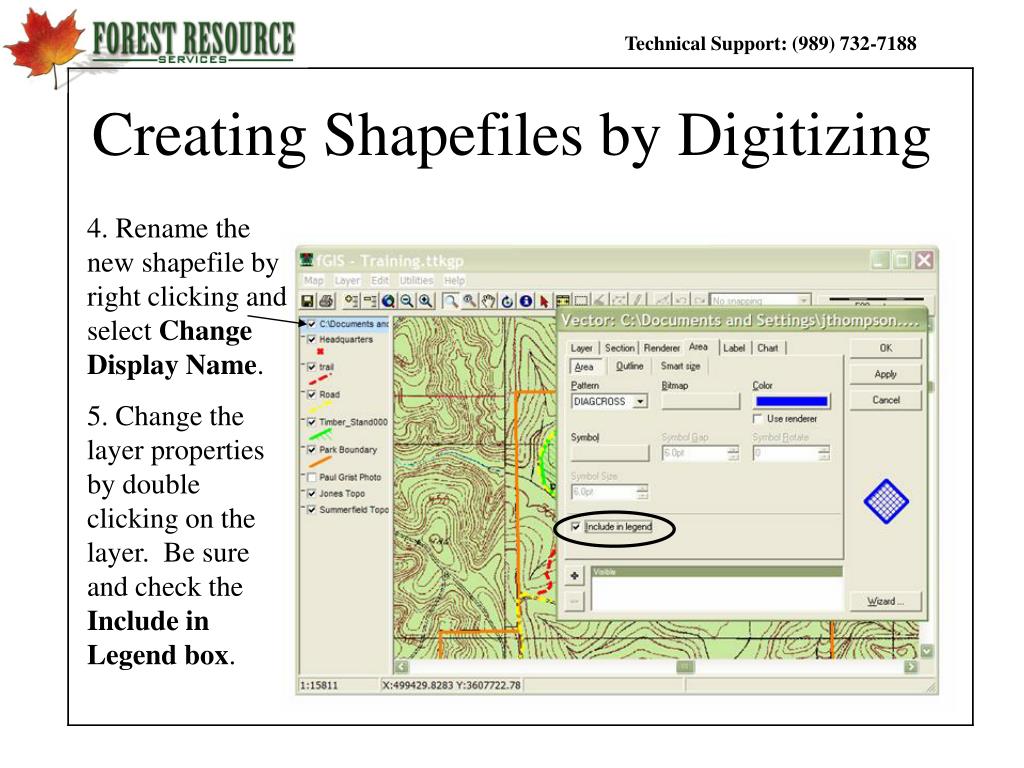This screenshot has height=768, width=1024.
Task: Click the empty Bitmap picker button
Action: (701, 401)
